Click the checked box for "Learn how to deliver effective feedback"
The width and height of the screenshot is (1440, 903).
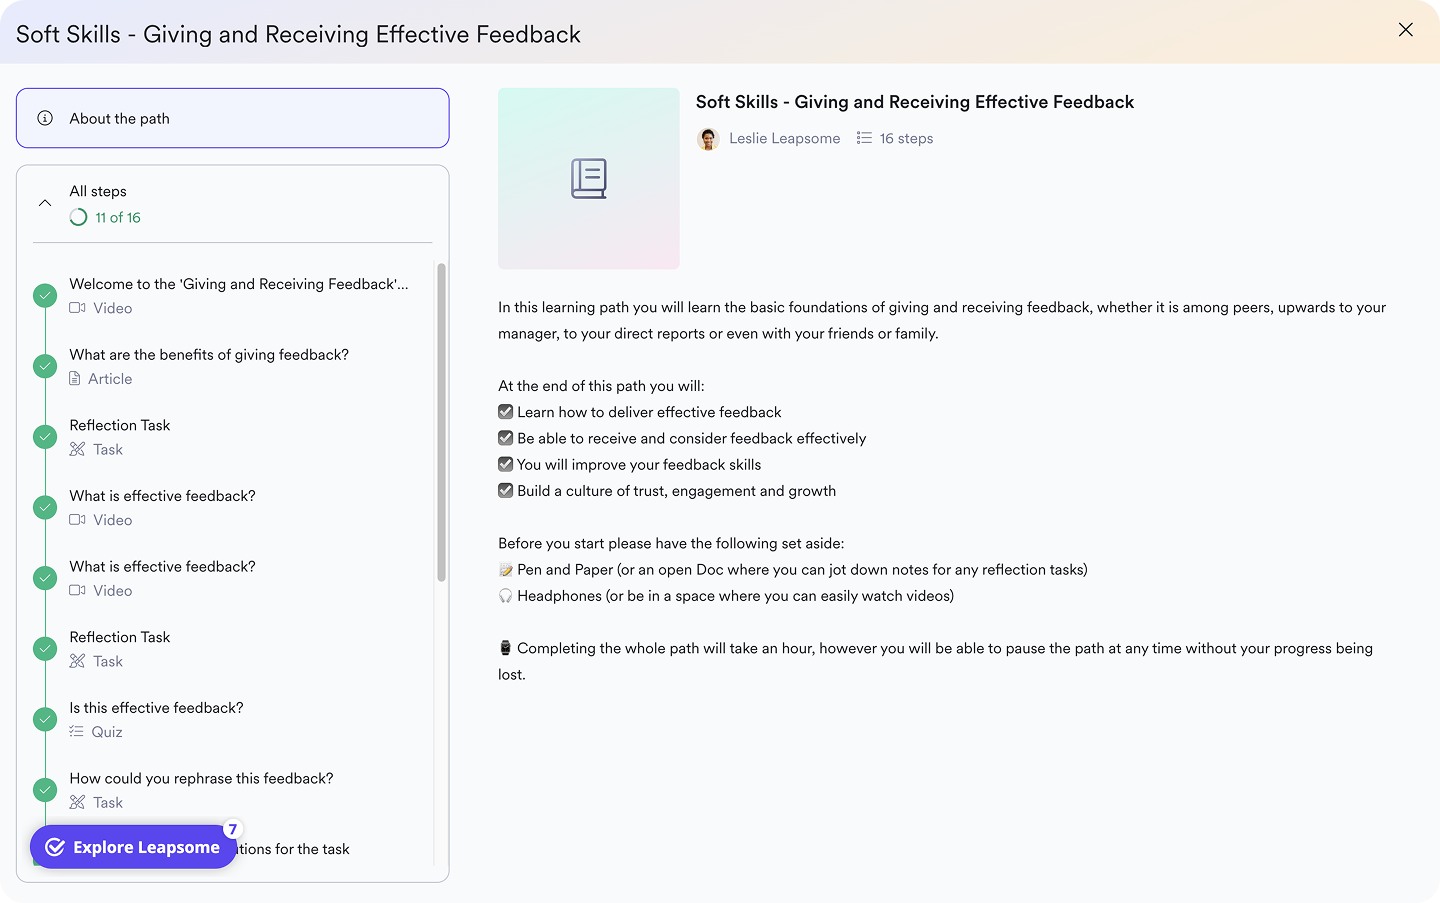click(505, 411)
